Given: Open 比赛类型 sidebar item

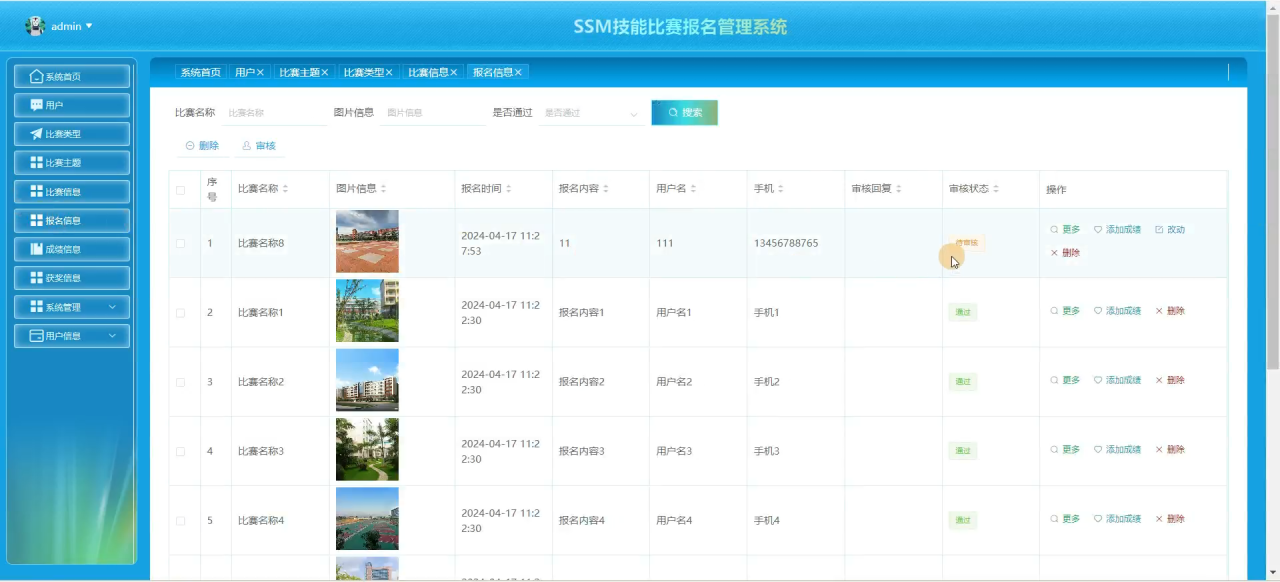Looking at the screenshot, I should coord(72,134).
